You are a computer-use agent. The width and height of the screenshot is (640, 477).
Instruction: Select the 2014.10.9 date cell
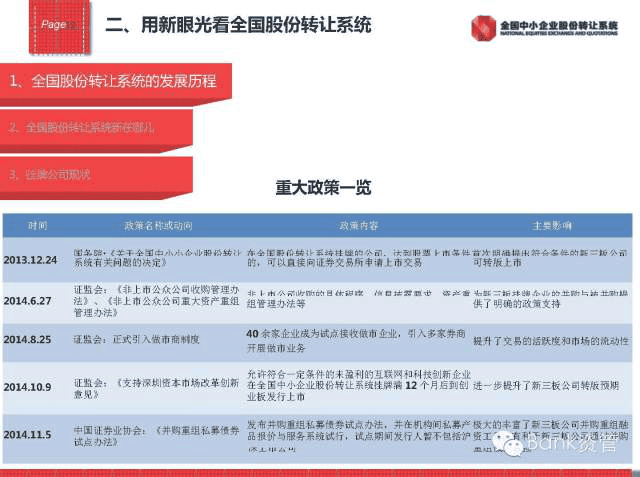(28, 387)
